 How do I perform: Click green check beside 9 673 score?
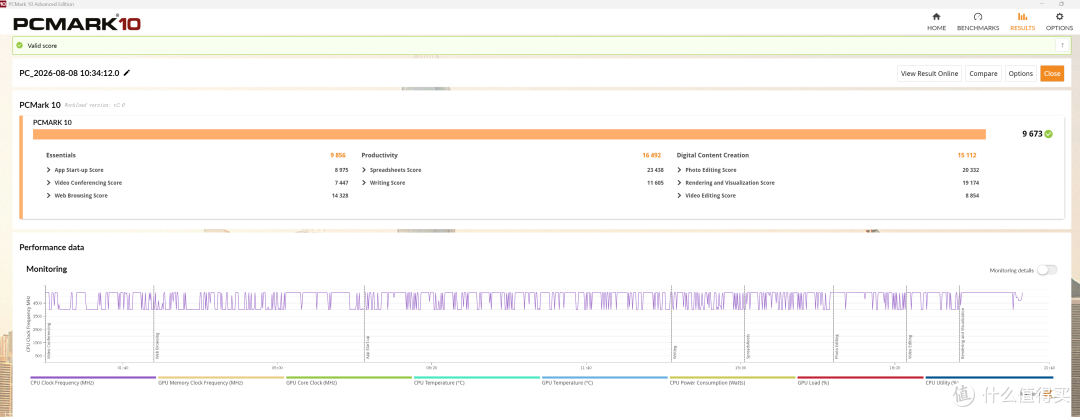[1048, 134]
